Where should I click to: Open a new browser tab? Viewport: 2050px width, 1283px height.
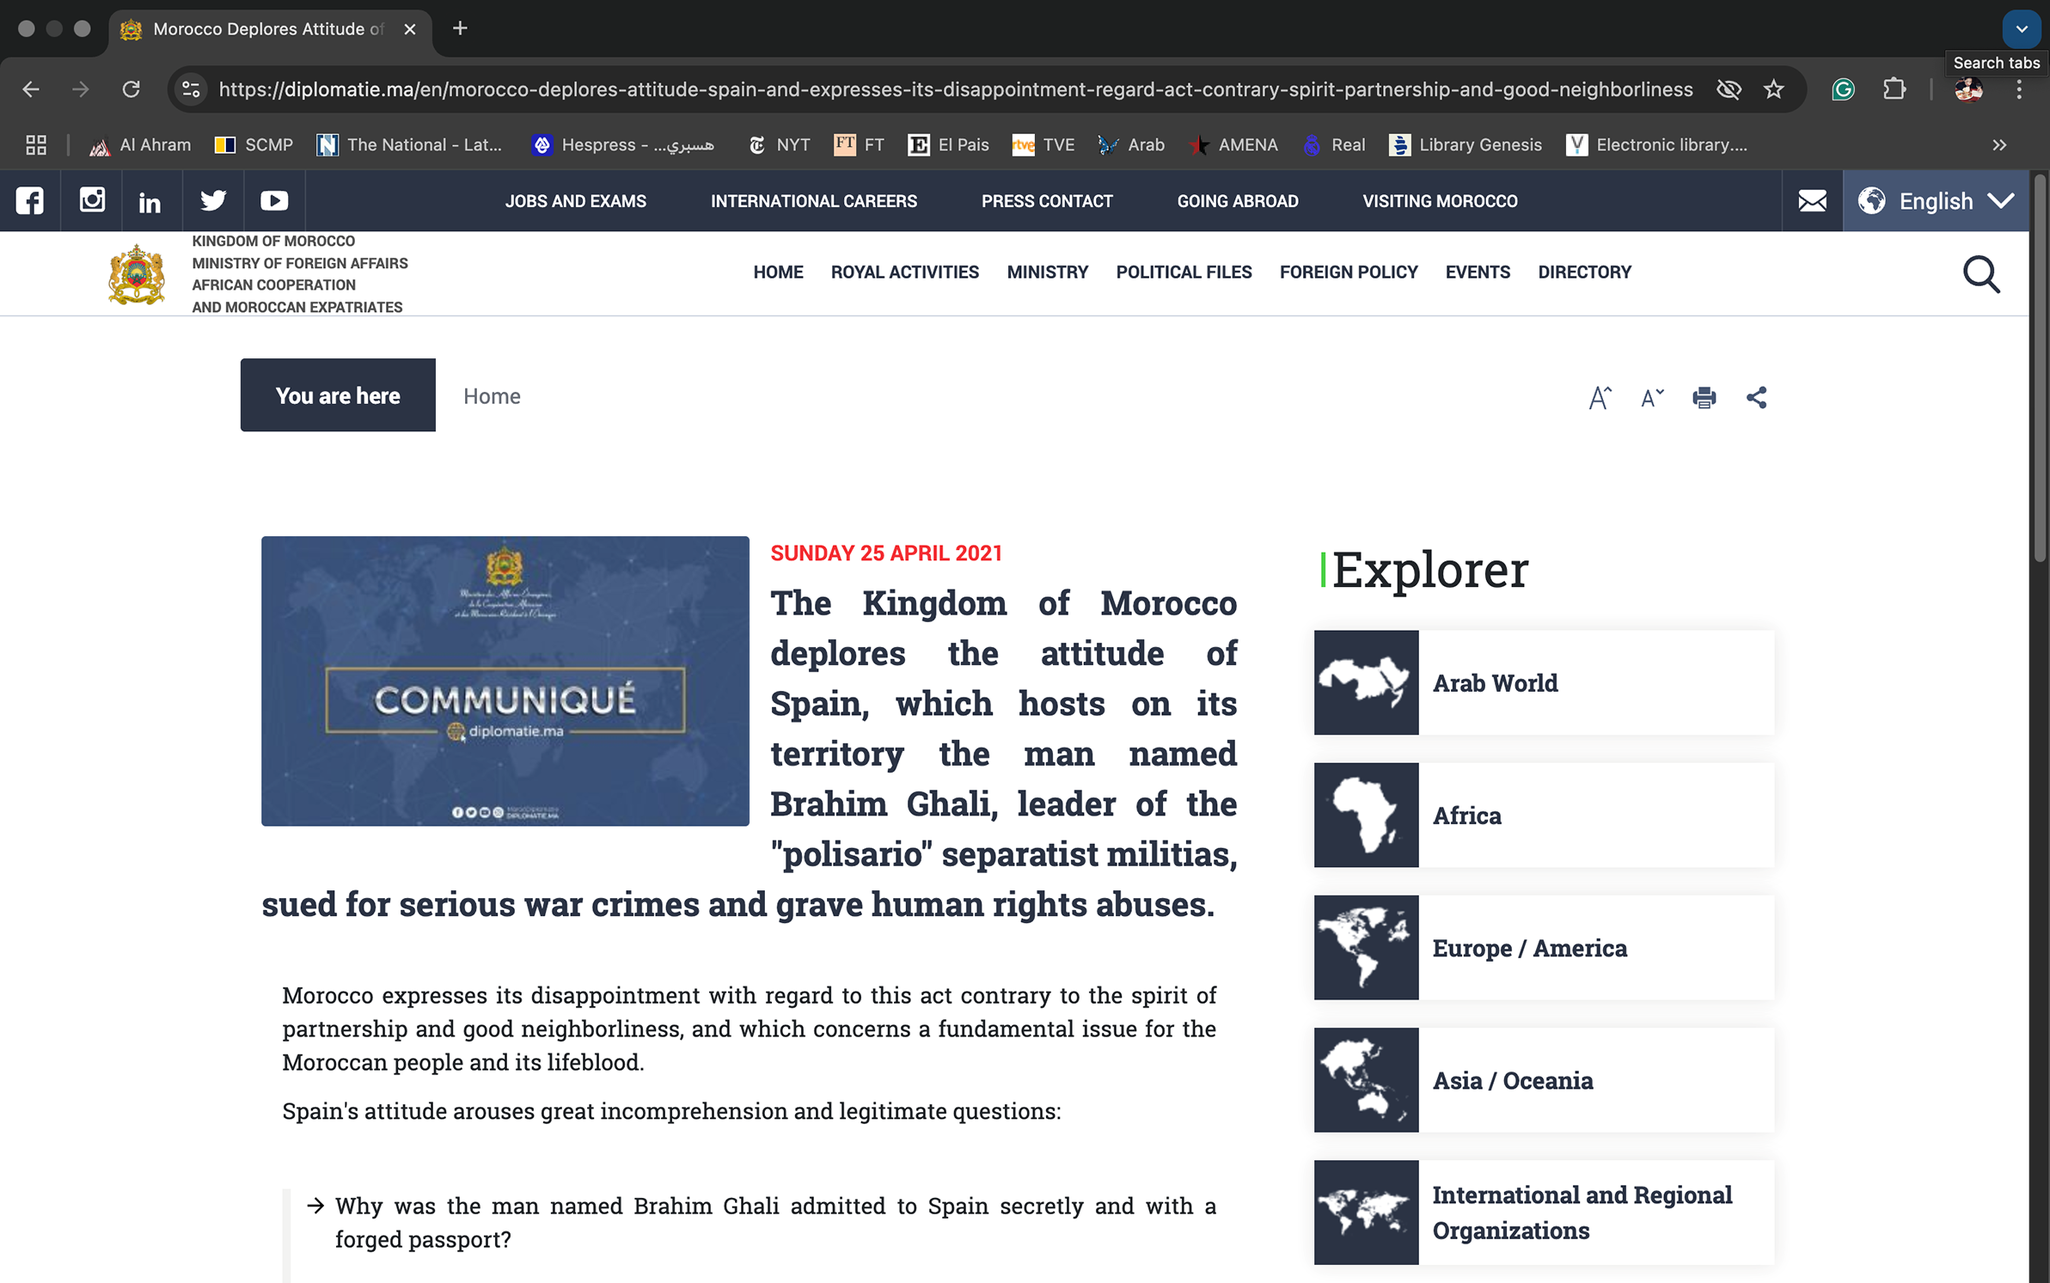coord(460,28)
